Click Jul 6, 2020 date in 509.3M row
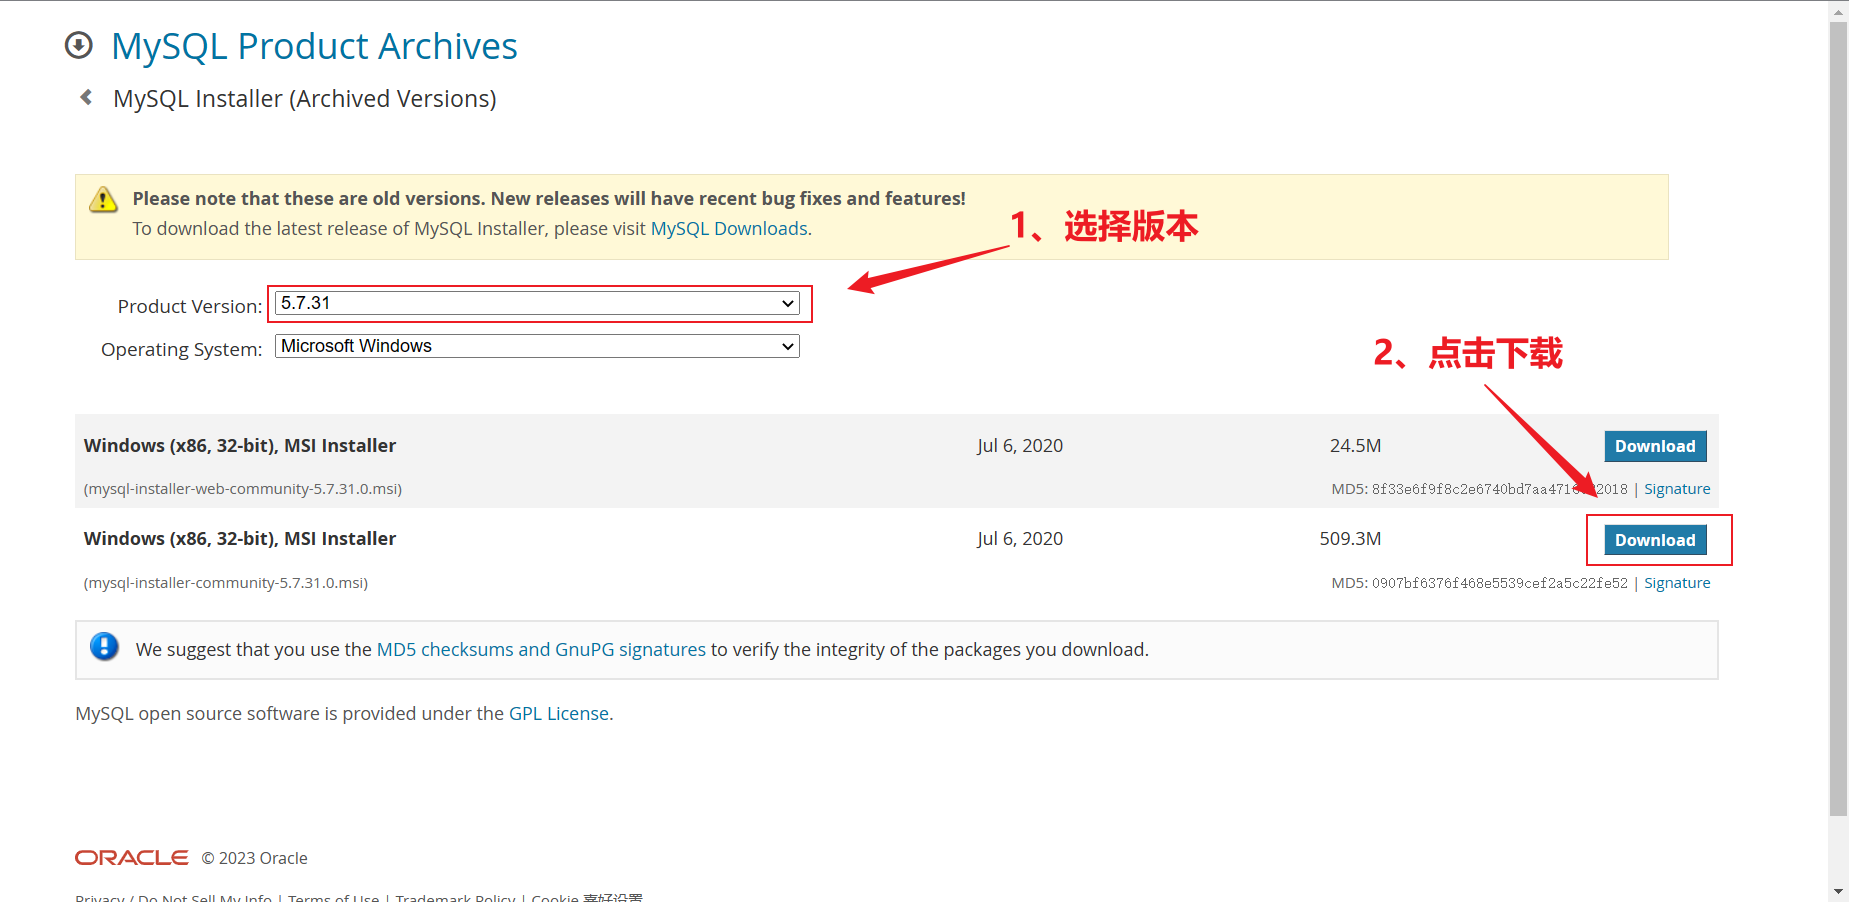 (x=1020, y=539)
